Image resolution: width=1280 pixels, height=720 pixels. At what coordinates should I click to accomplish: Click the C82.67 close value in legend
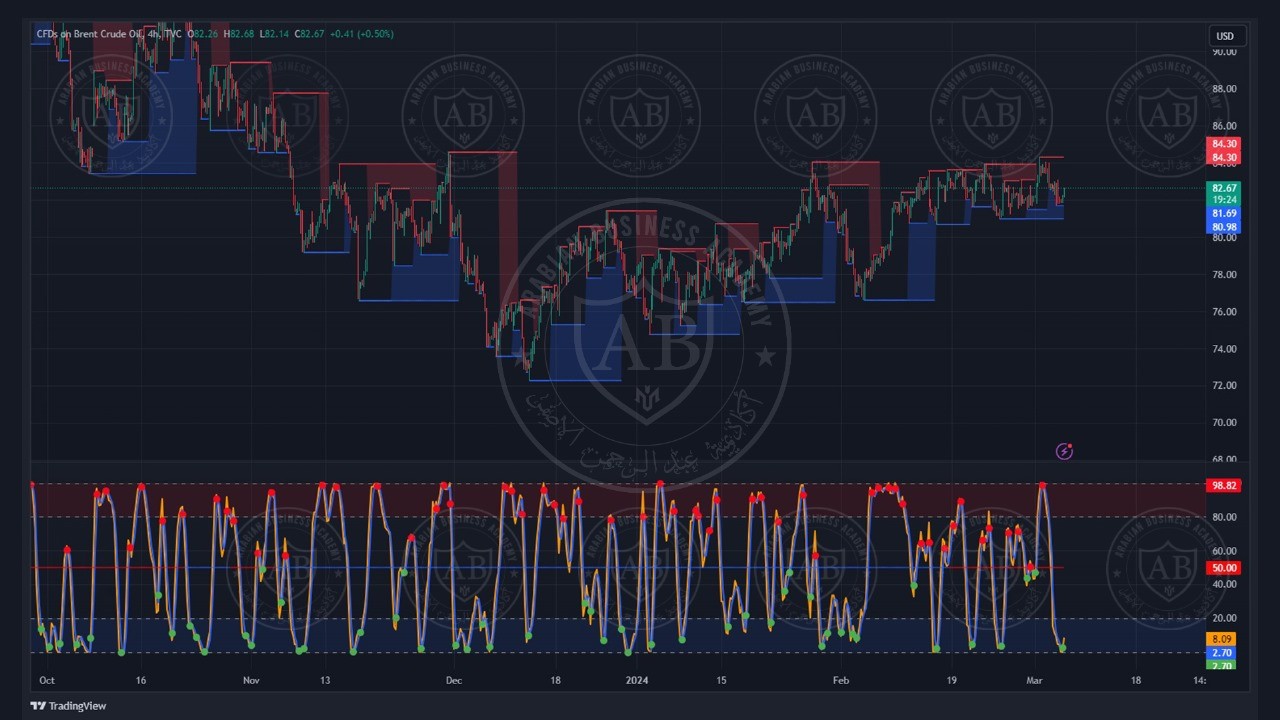coord(309,34)
